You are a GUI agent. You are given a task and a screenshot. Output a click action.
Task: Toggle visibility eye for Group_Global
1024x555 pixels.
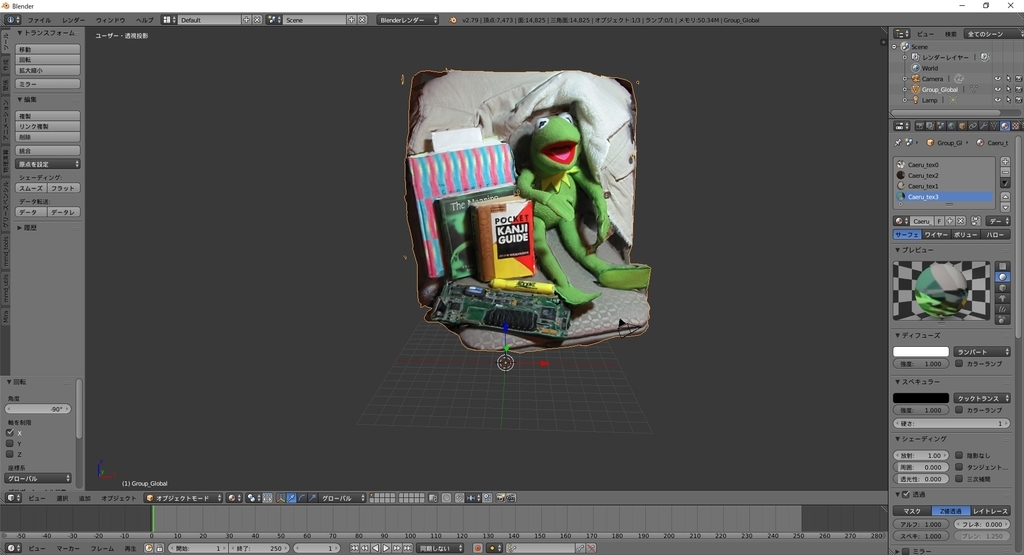[998, 89]
